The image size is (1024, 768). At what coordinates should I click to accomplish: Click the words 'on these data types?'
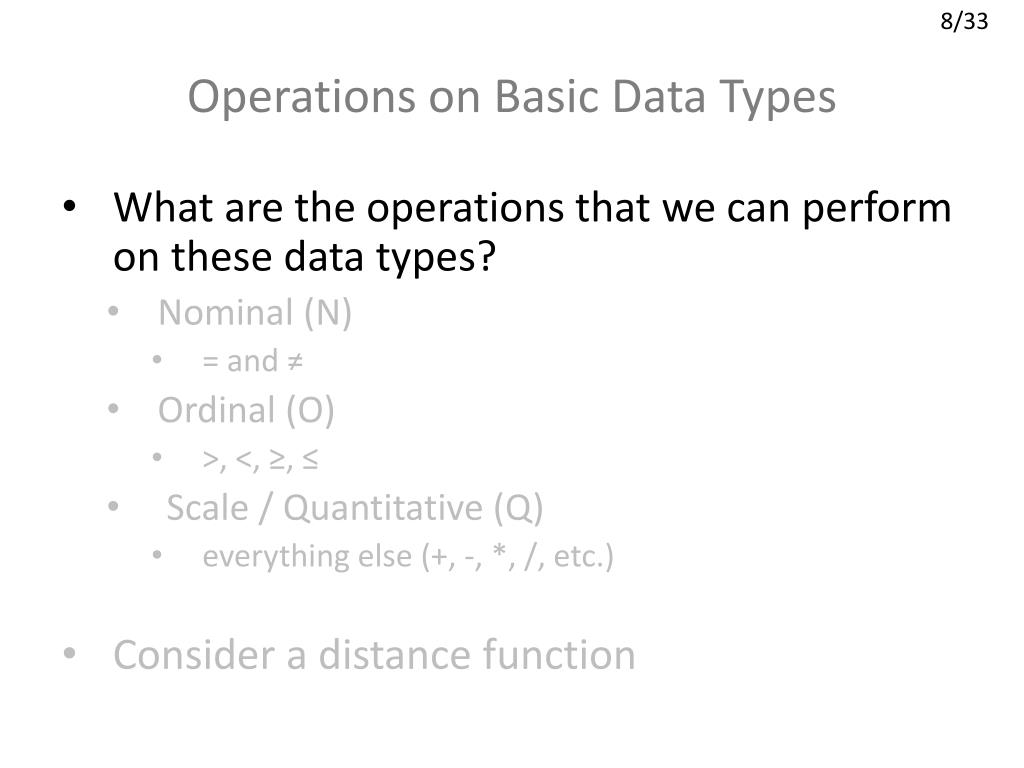[x=304, y=257]
